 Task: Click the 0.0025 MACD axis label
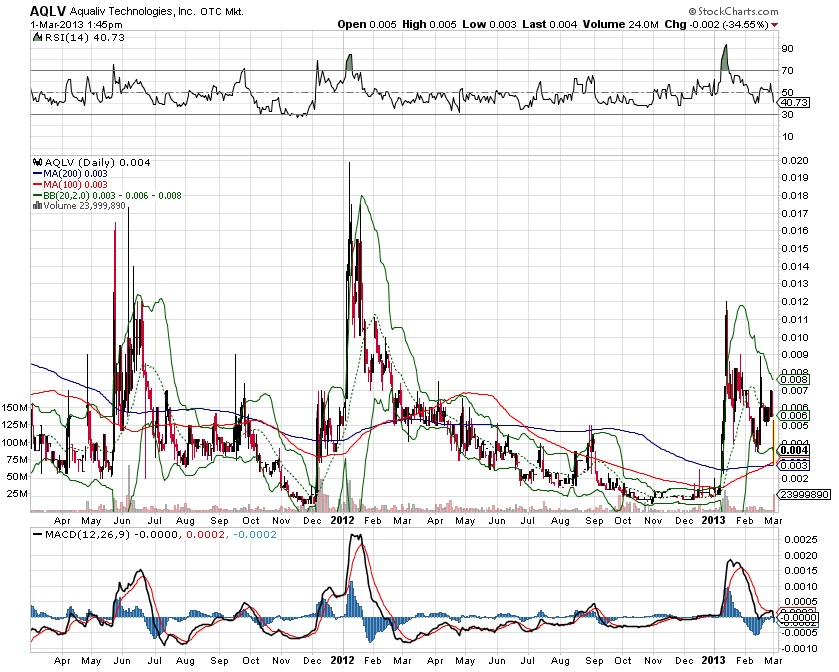[801, 539]
